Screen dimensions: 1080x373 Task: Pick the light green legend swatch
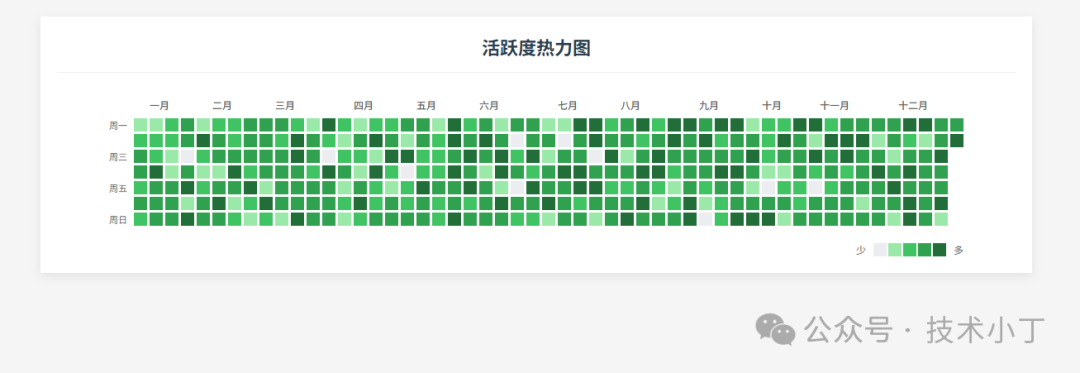895,250
